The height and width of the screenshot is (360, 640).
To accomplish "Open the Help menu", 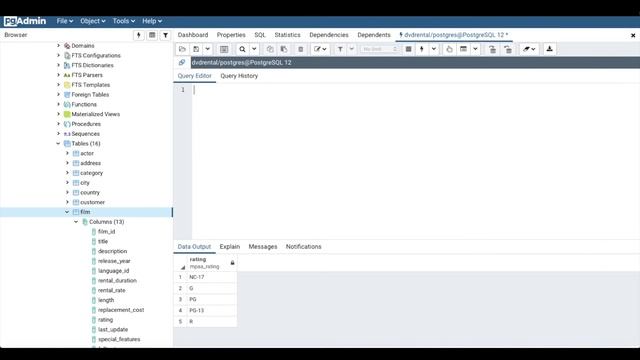I will pyautogui.click(x=152, y=21).
